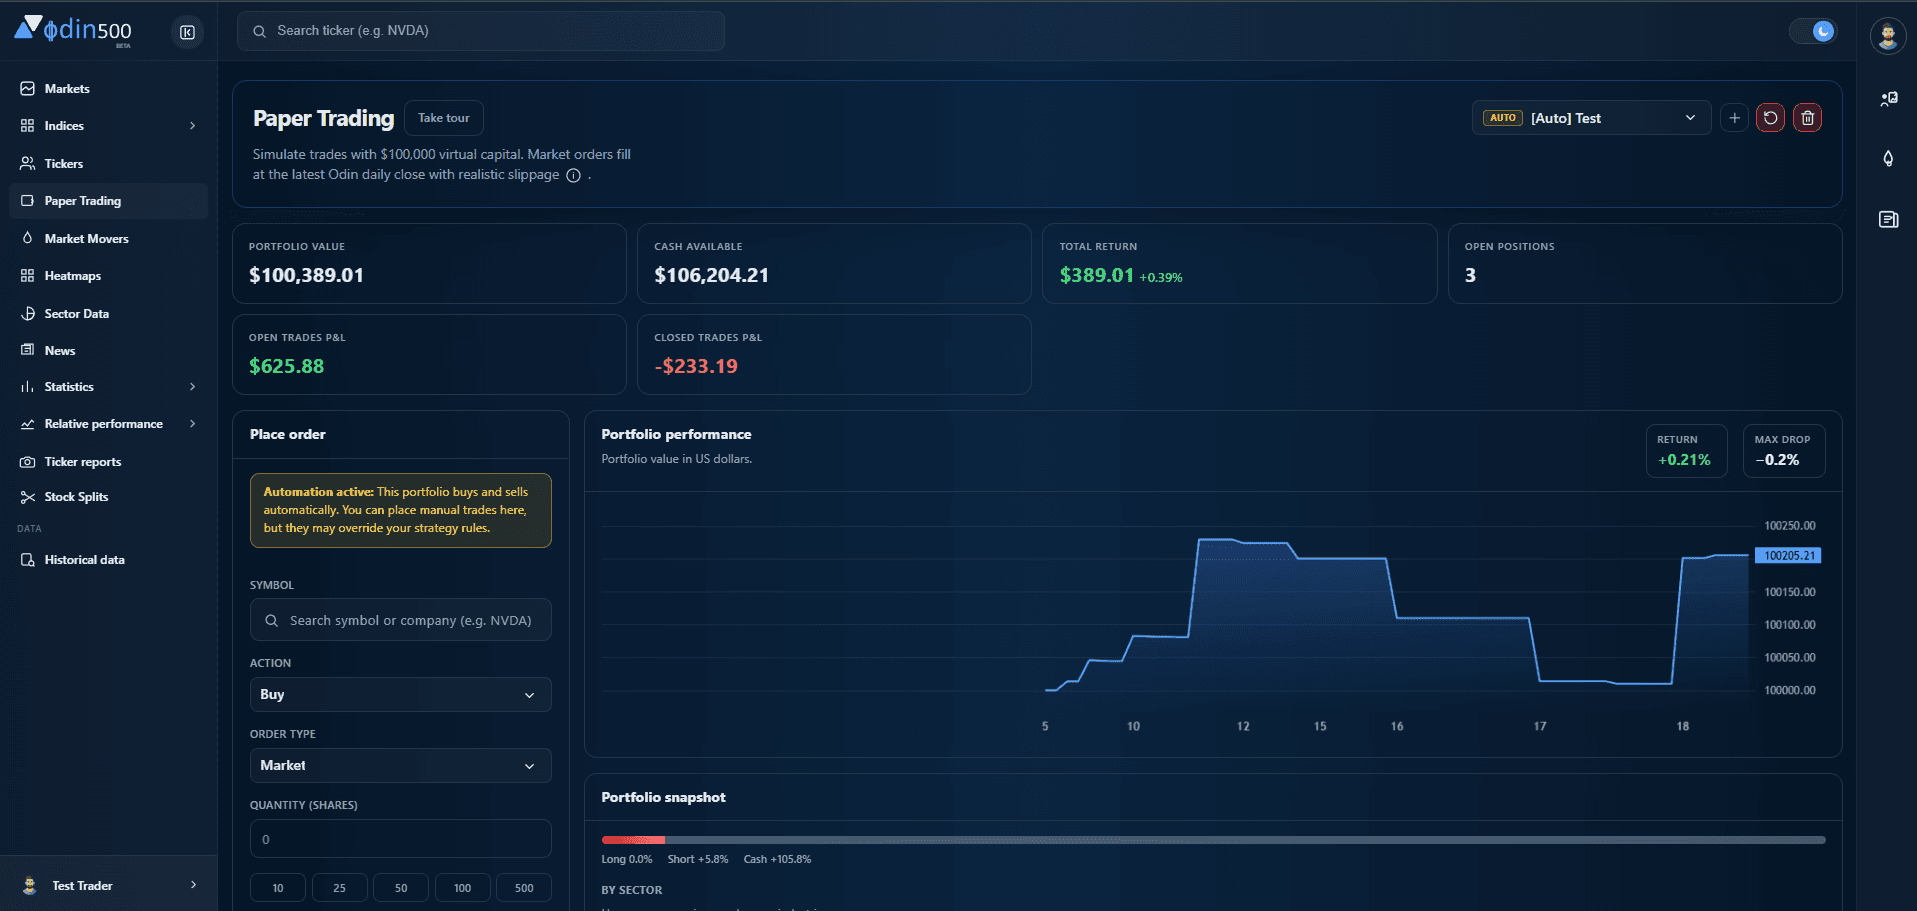This screenshot has height=911, width=1917.
Task: Focus the Quantity (shares) field
Action: pos(400,839)
